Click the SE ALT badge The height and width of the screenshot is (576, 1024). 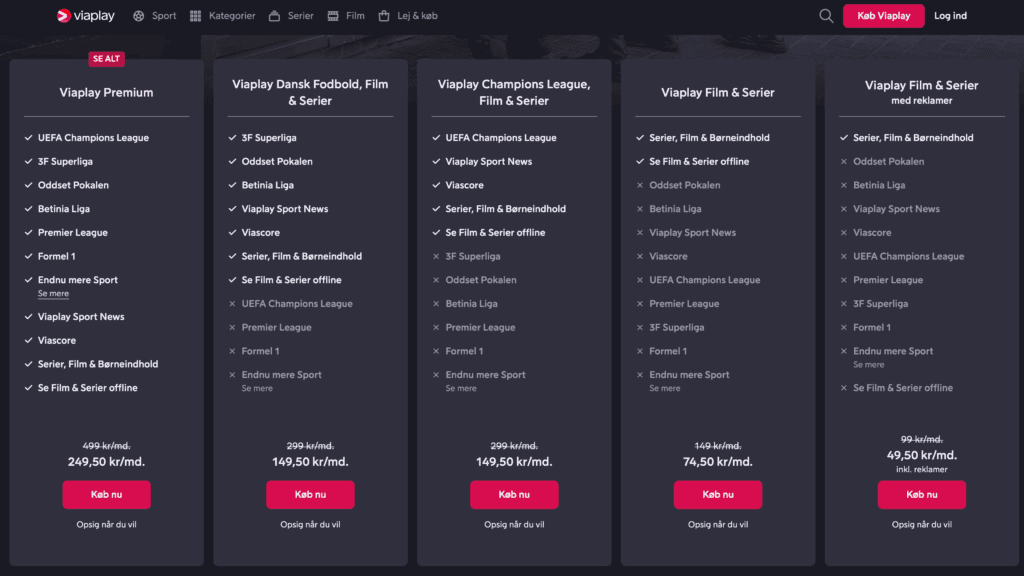pyautogui.click(x=106, y=59)
